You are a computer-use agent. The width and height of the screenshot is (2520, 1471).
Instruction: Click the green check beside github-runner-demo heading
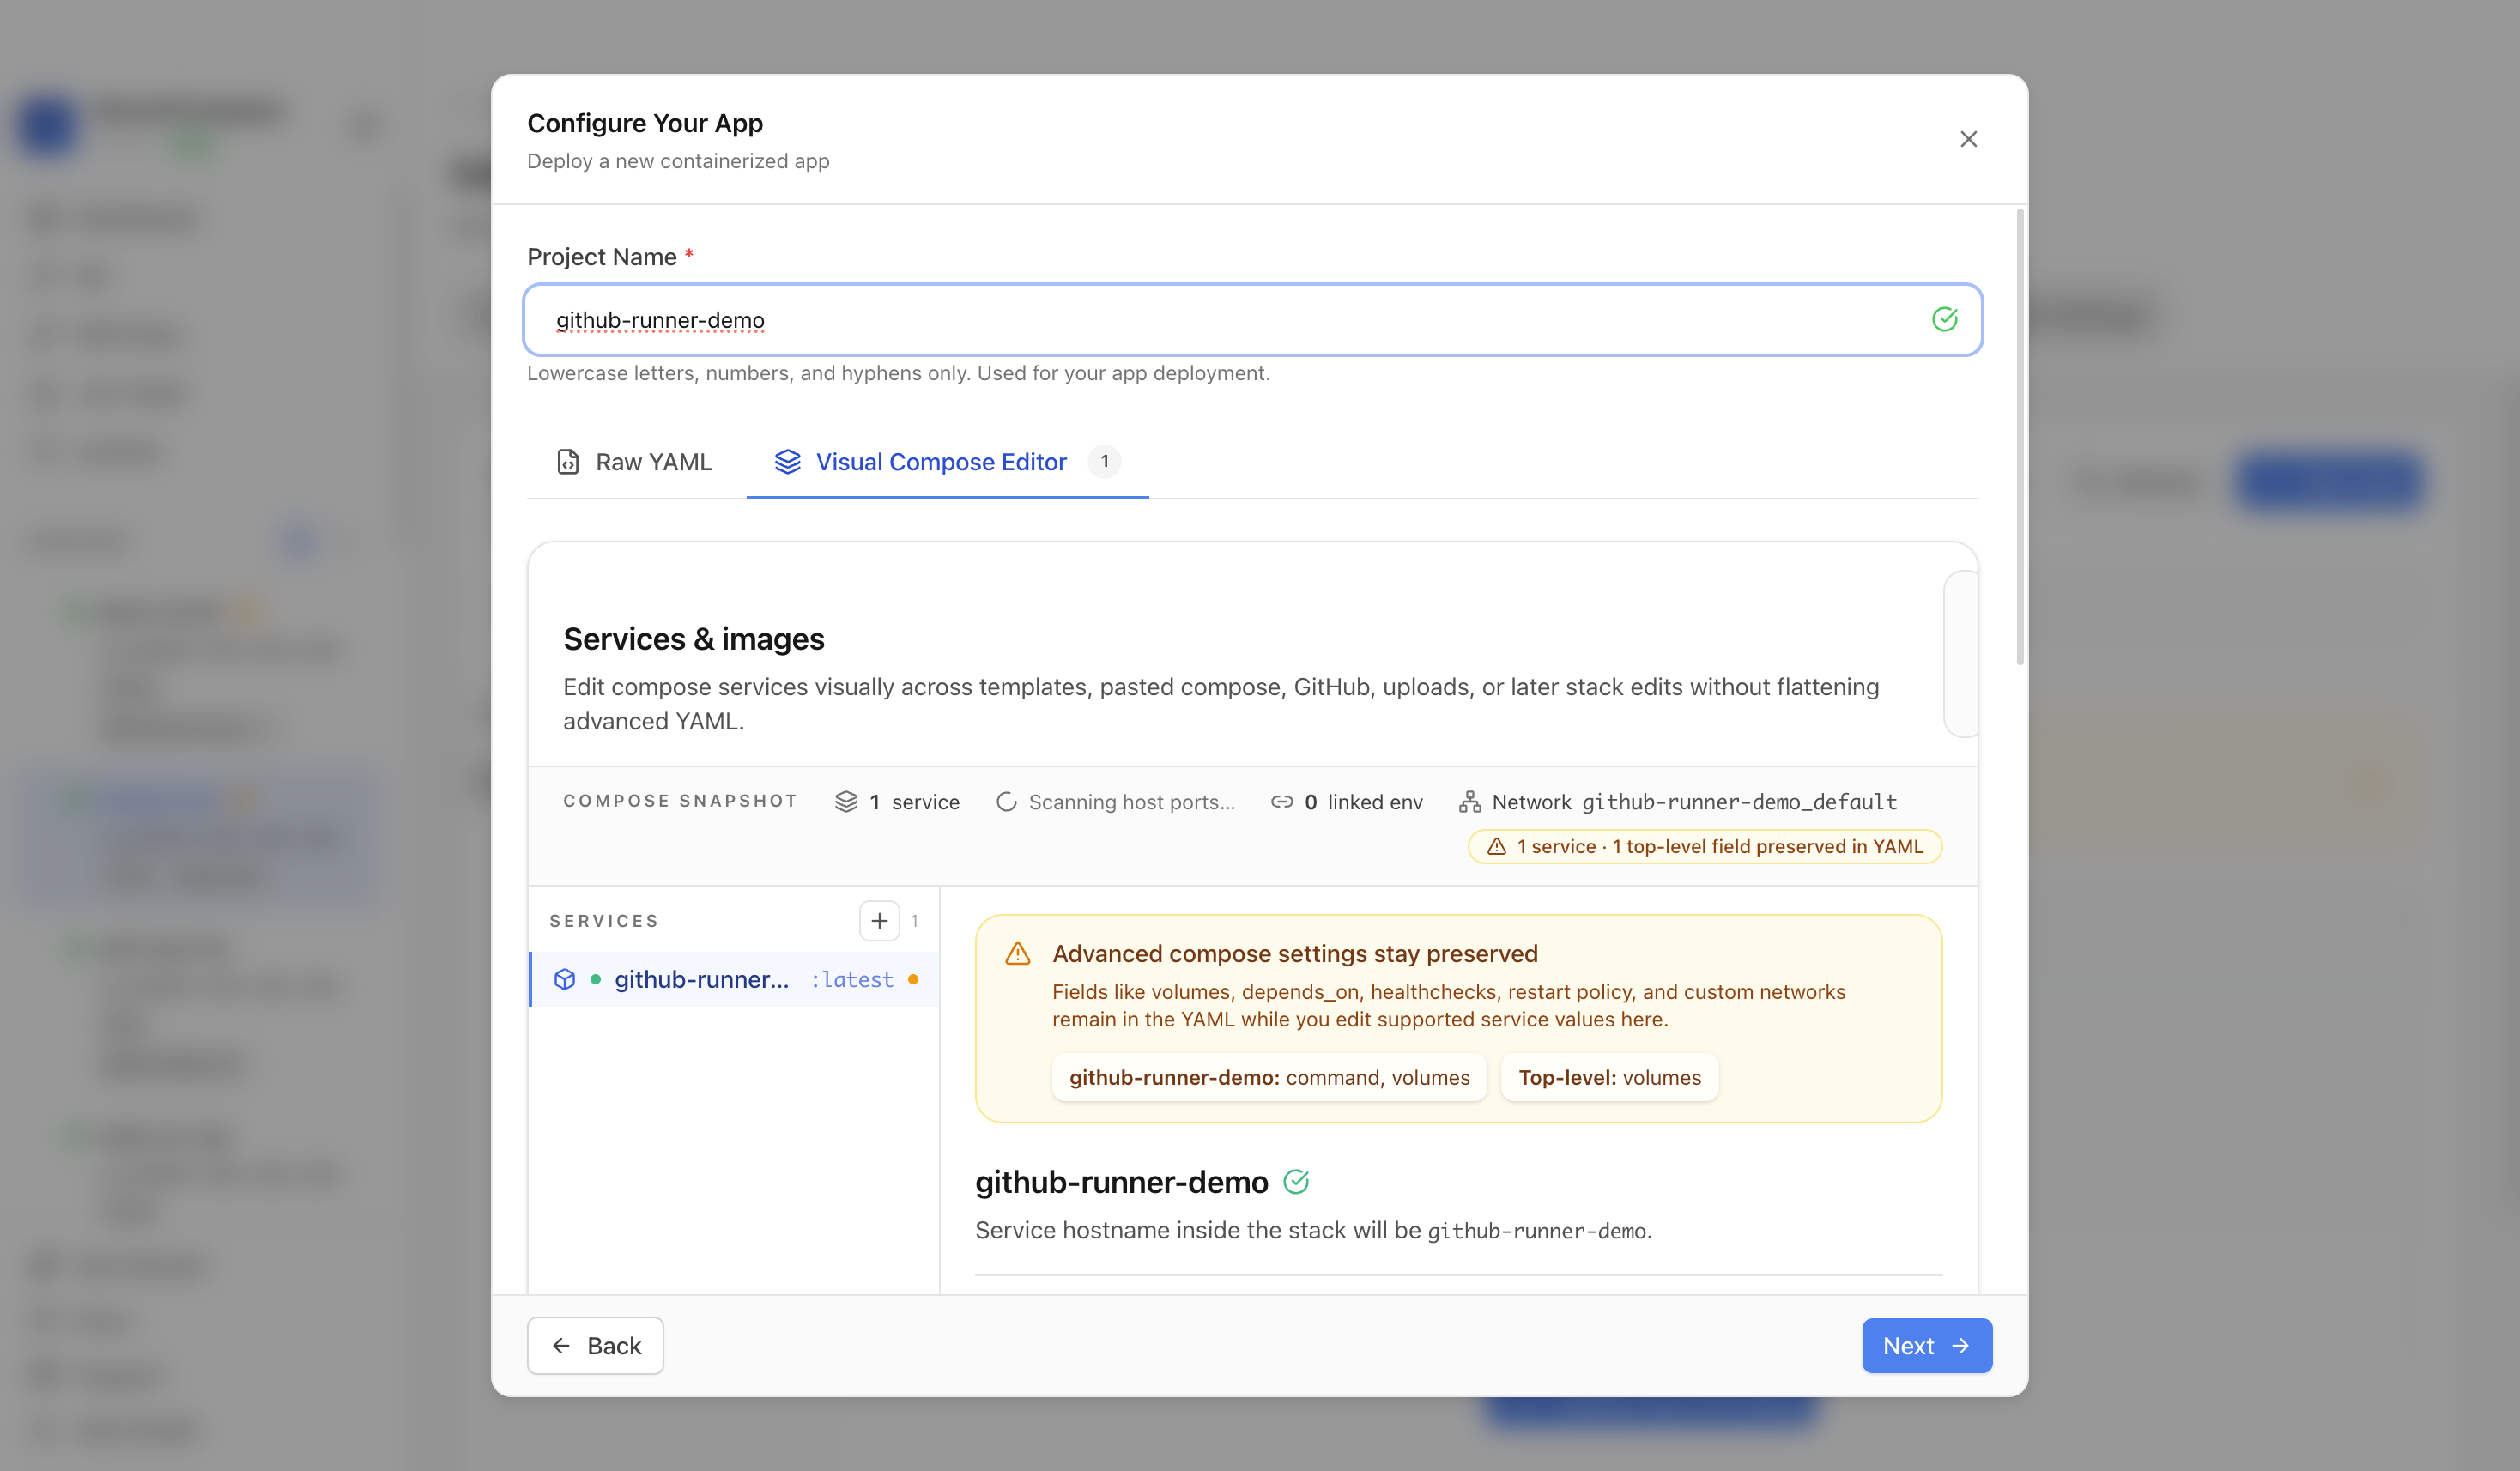coord(1296,1182)
